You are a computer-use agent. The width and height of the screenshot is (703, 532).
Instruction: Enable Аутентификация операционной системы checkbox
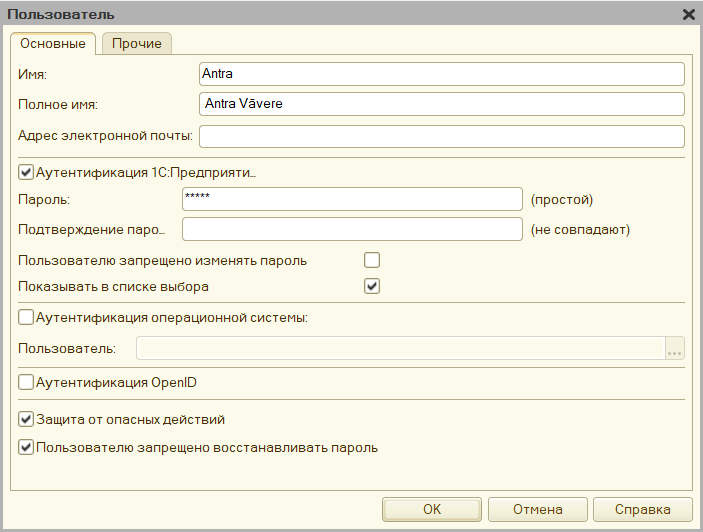point(26,318)
